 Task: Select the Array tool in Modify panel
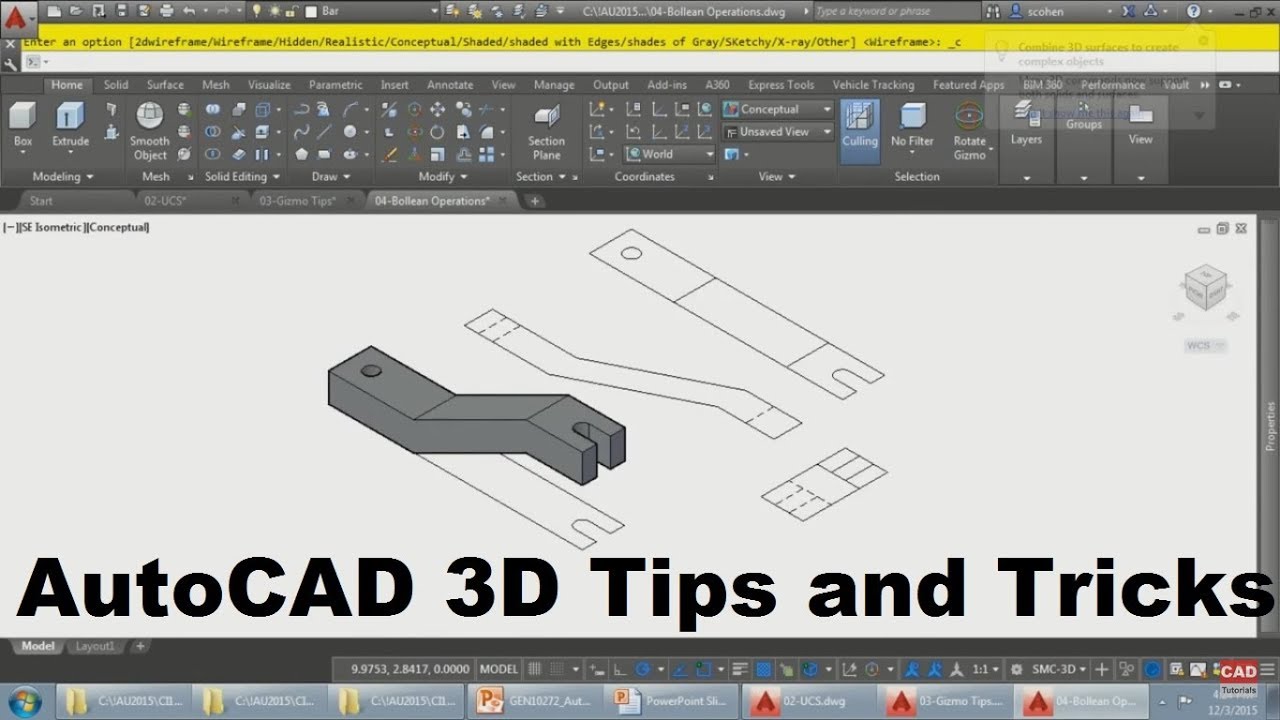click(486, 154)
